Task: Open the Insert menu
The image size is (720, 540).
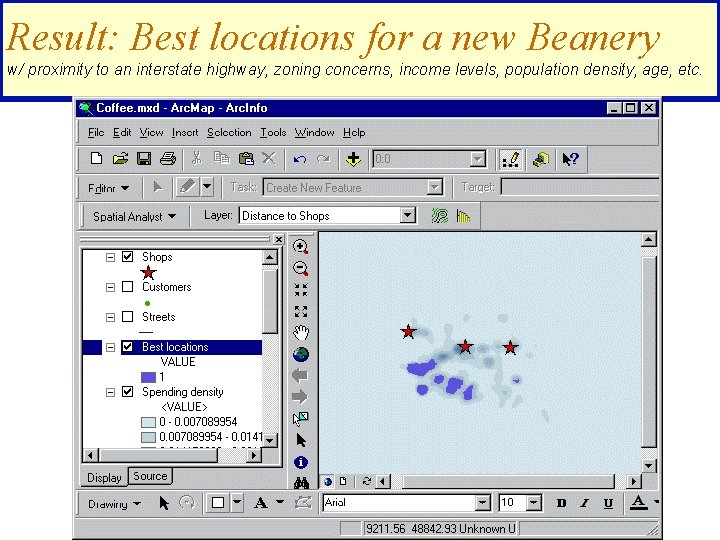Action: (185, 133)
